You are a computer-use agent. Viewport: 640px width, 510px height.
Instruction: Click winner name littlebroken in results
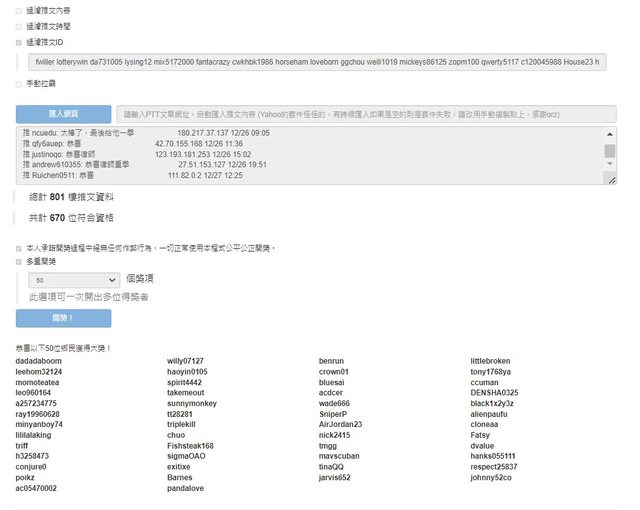[x=490, y=361]
